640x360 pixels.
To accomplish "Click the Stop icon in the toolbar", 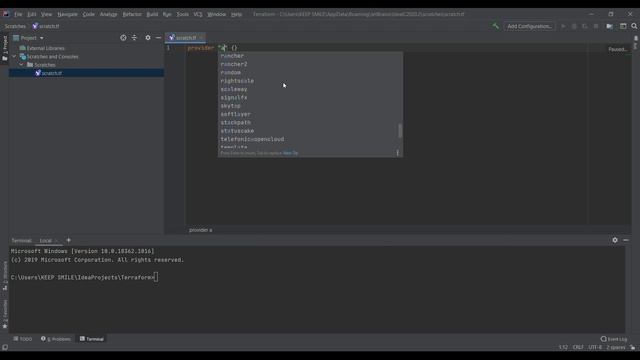I will coord(596,26).
